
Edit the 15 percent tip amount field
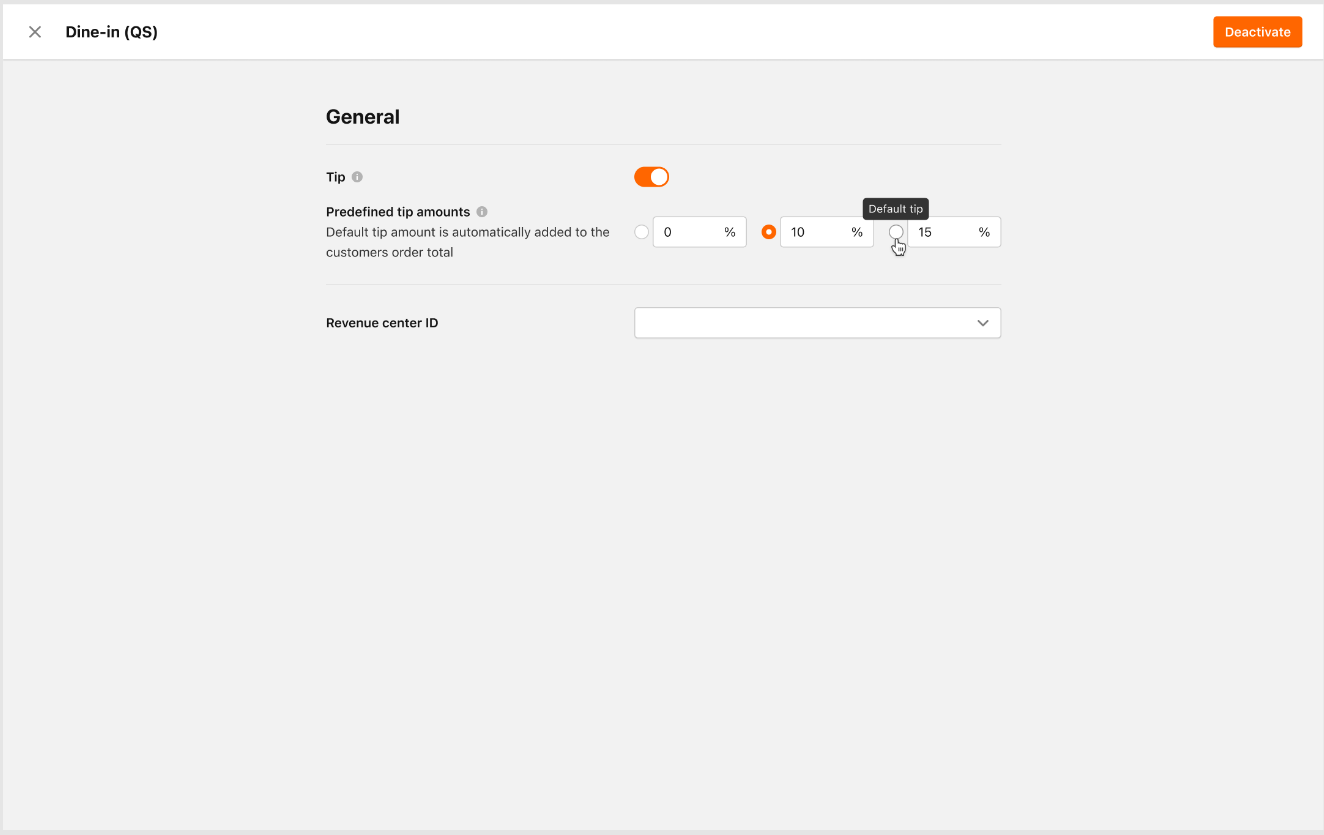[954, 232]
